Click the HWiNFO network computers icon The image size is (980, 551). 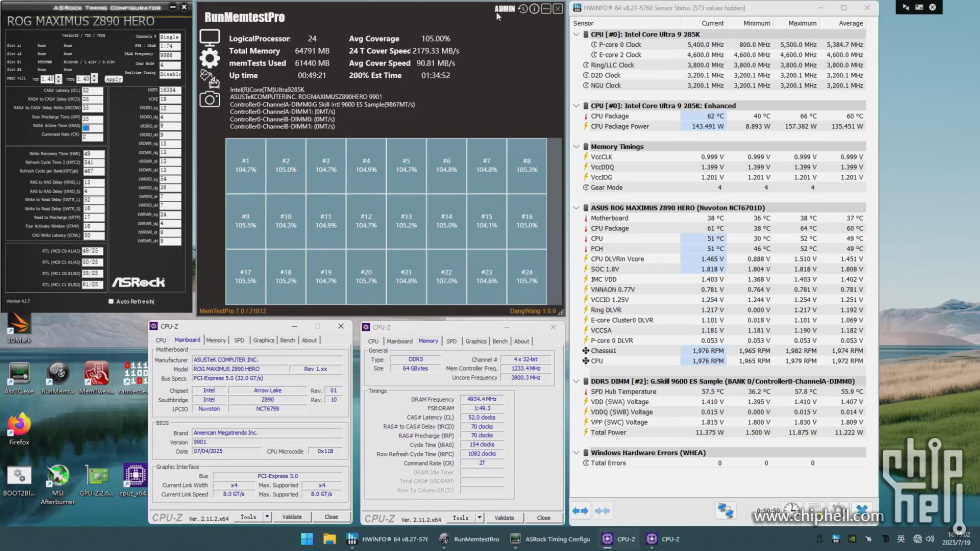pyautogui.click(x=726, y=510)
